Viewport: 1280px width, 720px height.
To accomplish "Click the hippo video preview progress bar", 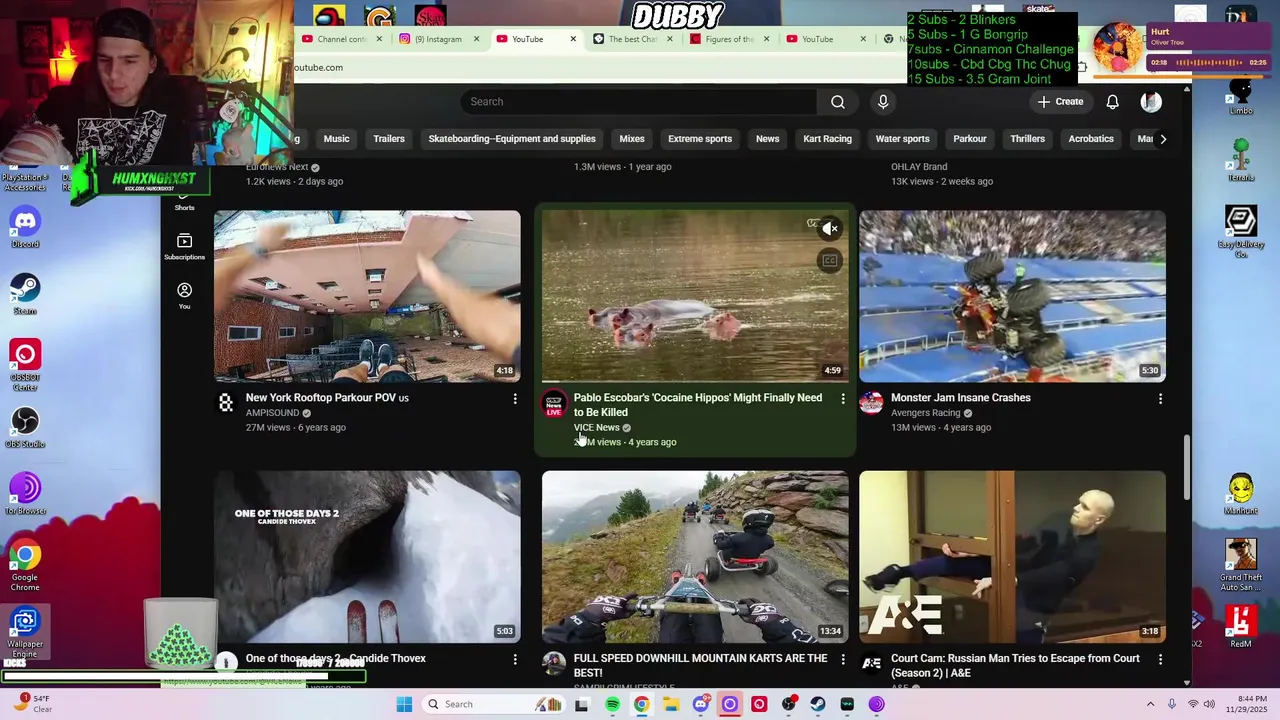I will coord(695,381).
